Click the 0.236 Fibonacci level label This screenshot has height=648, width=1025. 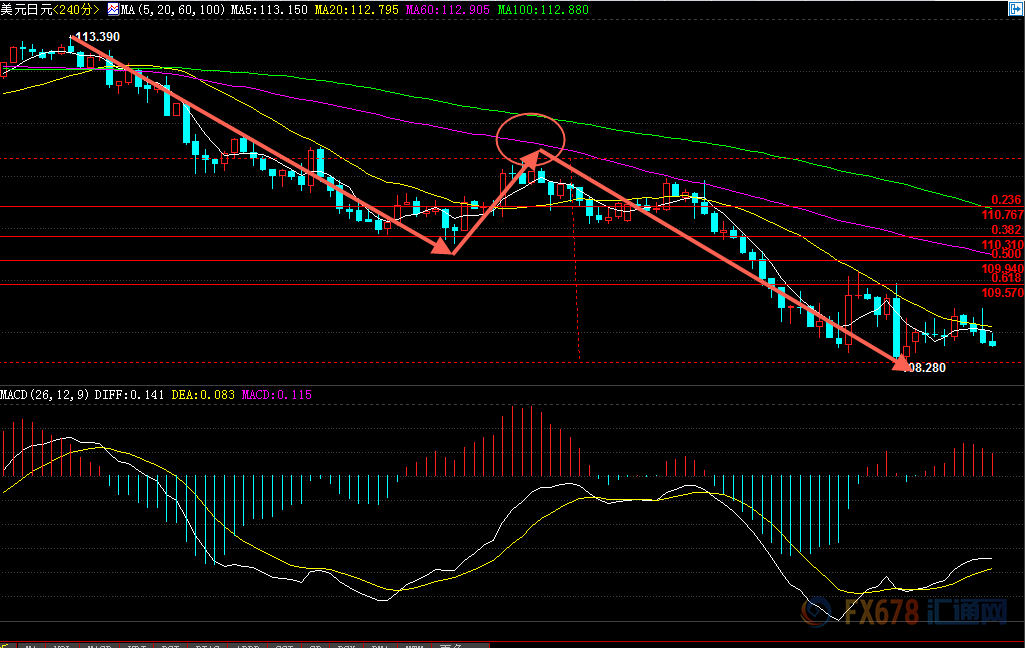tap(1006, 200)
